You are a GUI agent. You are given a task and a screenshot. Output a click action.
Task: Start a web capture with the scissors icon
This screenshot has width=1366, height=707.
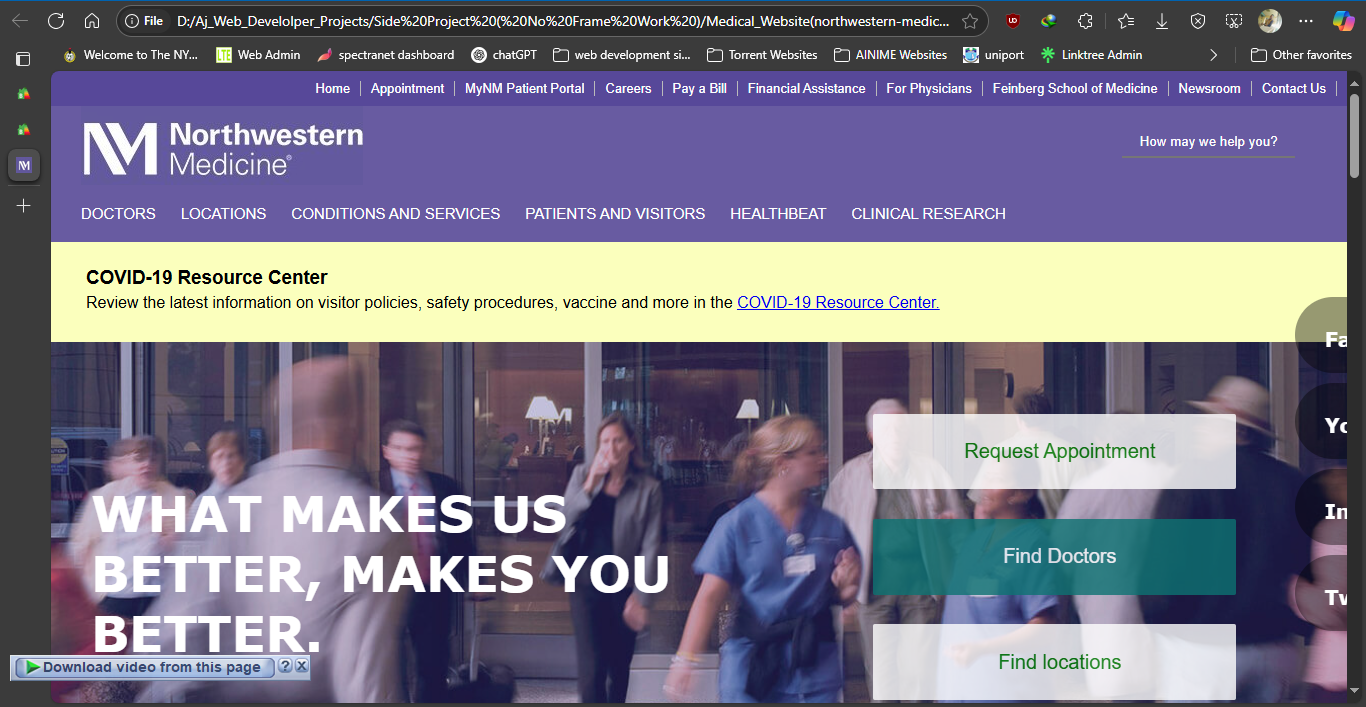[1233, 20]
